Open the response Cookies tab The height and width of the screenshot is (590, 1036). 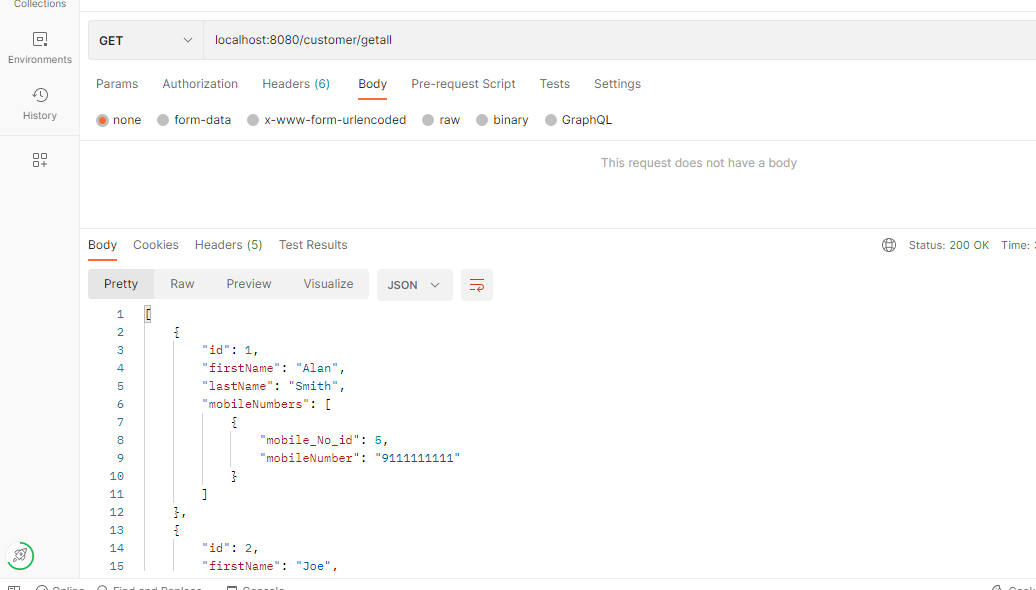point(156,245)
